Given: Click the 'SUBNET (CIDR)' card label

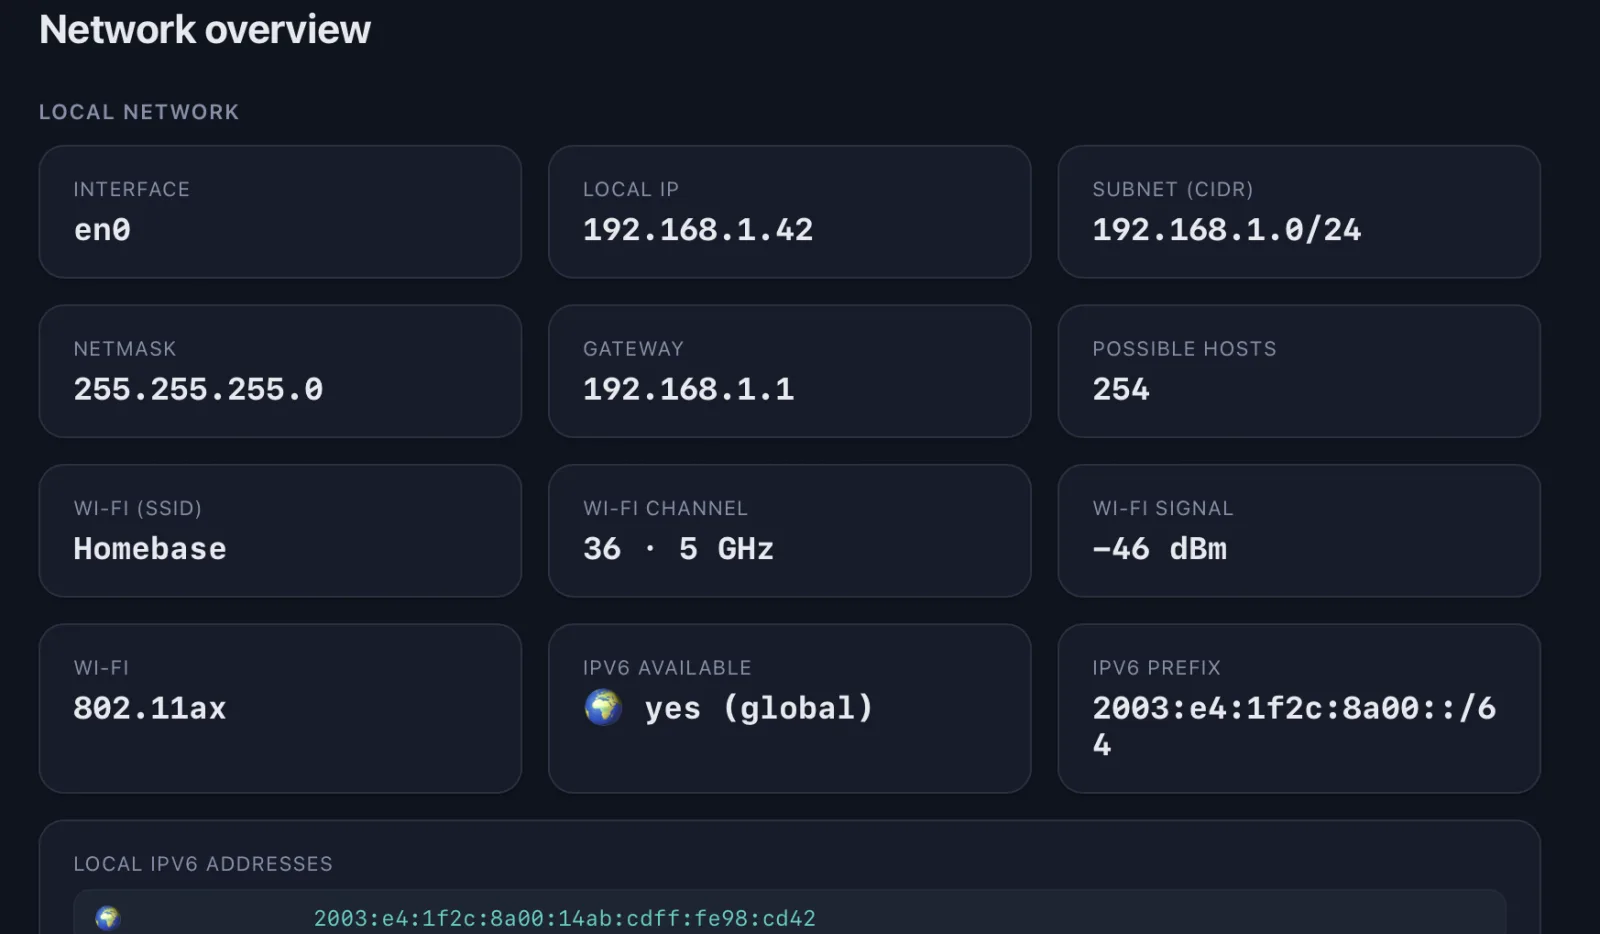Looking at the screenshot, I should pos(1173,189).
